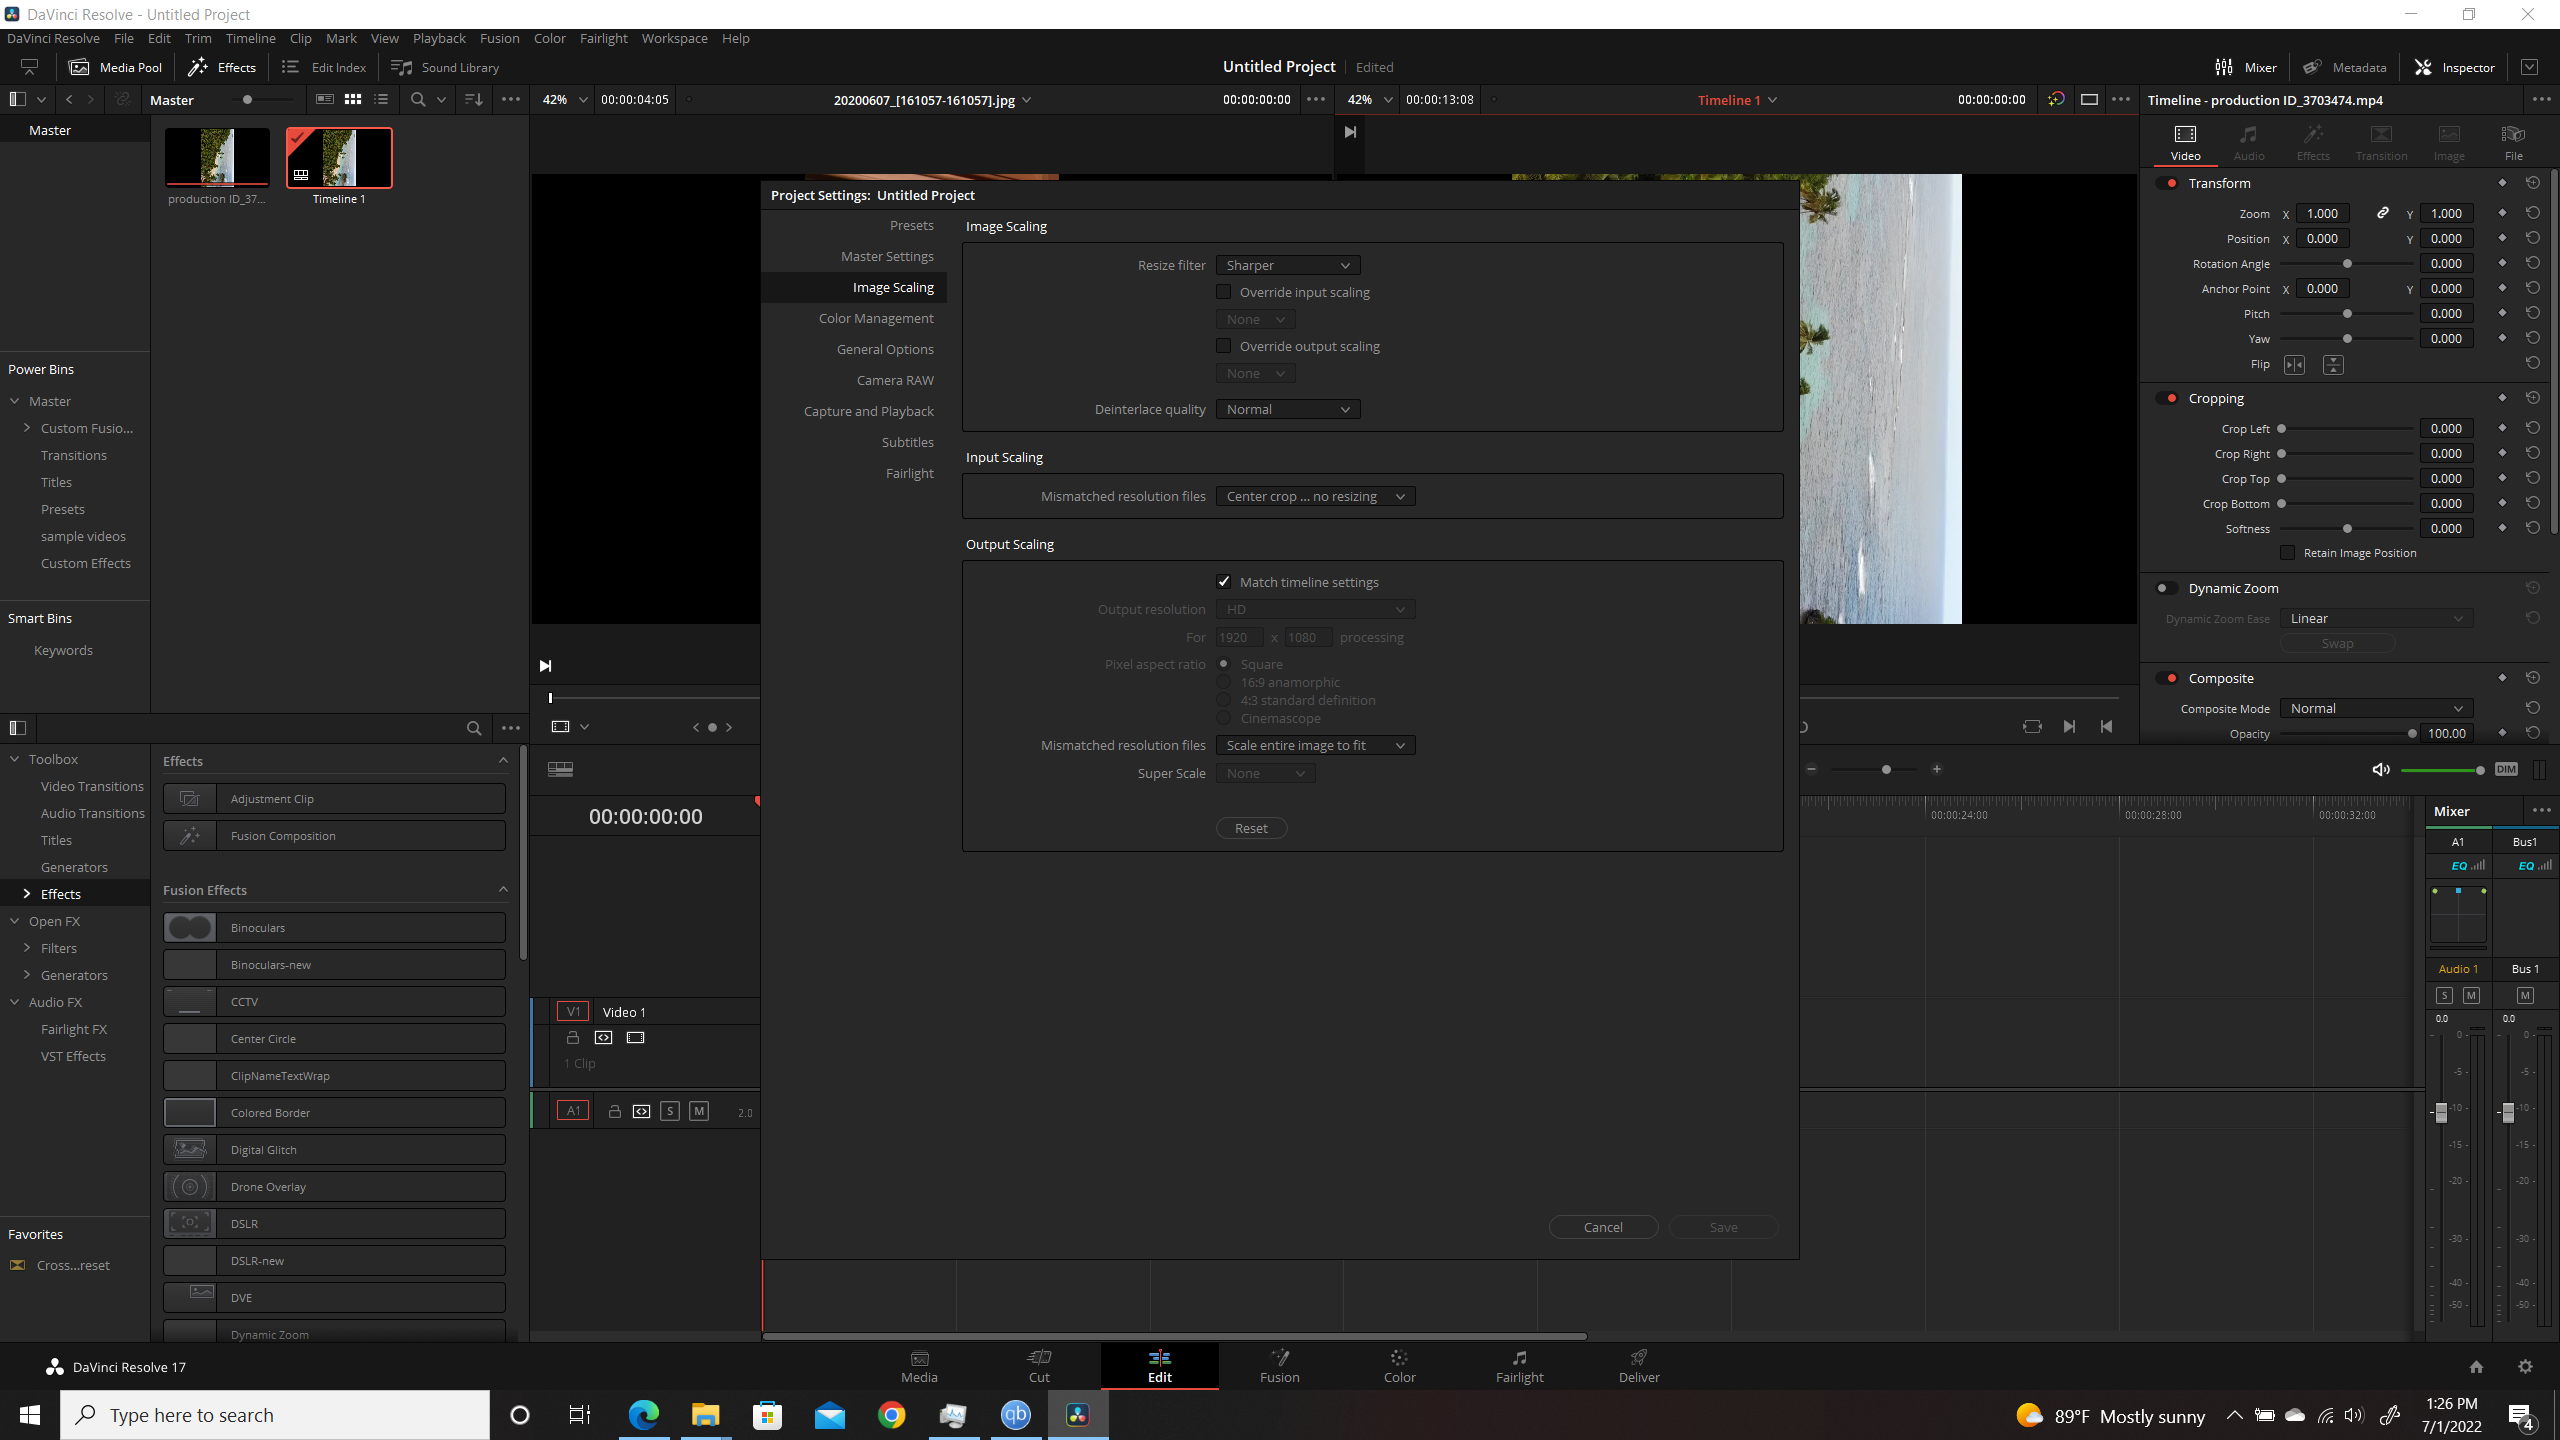
Task: Lock the Video 1 track
Action: (573, 1038)
